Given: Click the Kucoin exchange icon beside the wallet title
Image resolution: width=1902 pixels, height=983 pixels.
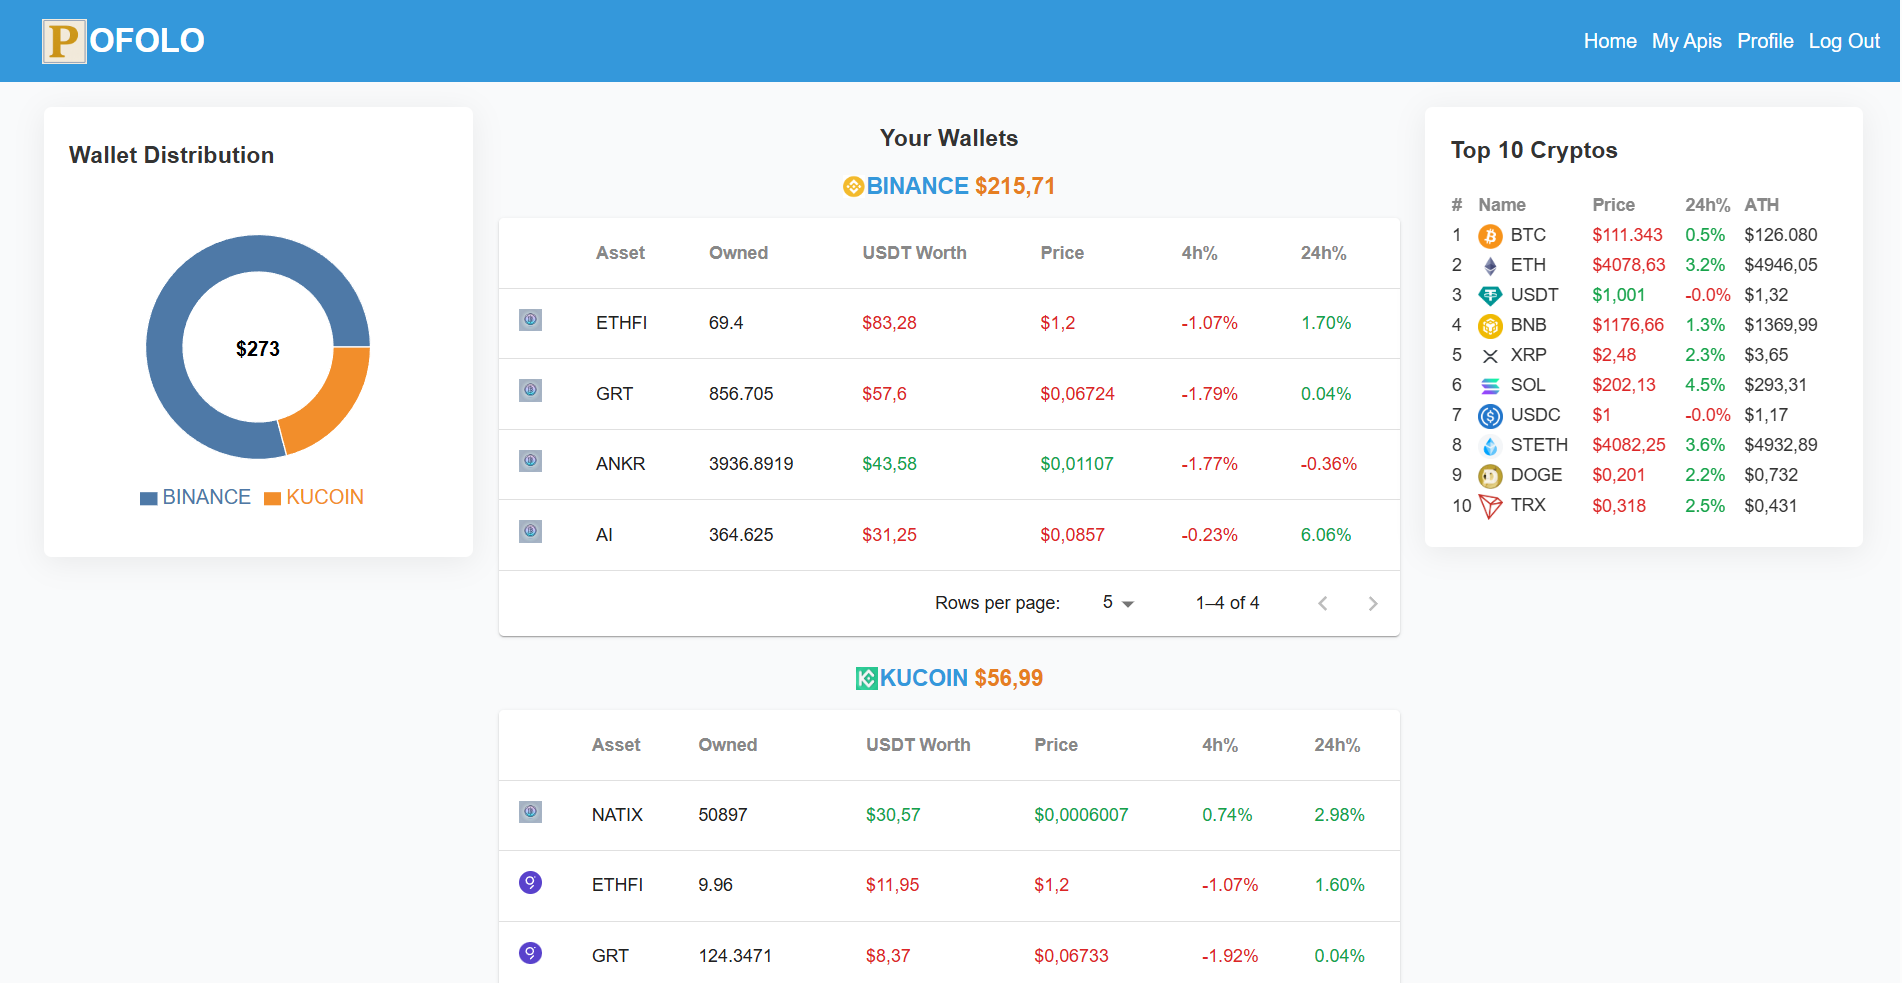Looking at the screenshot, I should pyautogui.click(x=866, y=677).
